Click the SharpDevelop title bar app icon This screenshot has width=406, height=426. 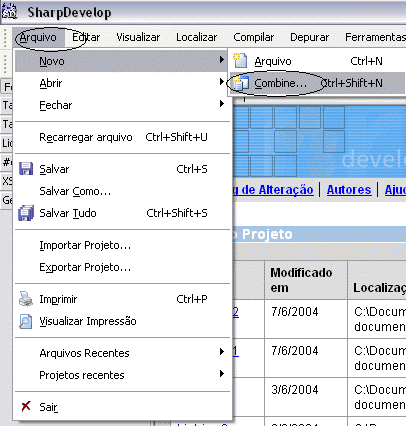coord(9,11)
